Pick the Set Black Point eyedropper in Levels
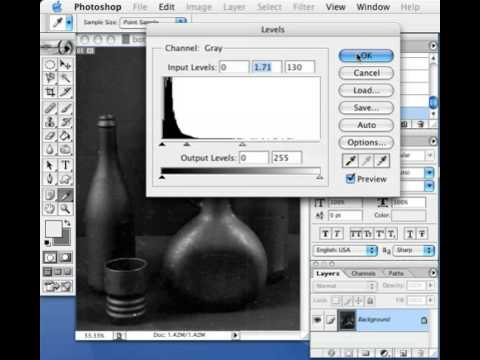480x360 pixels. pos(350,161)
